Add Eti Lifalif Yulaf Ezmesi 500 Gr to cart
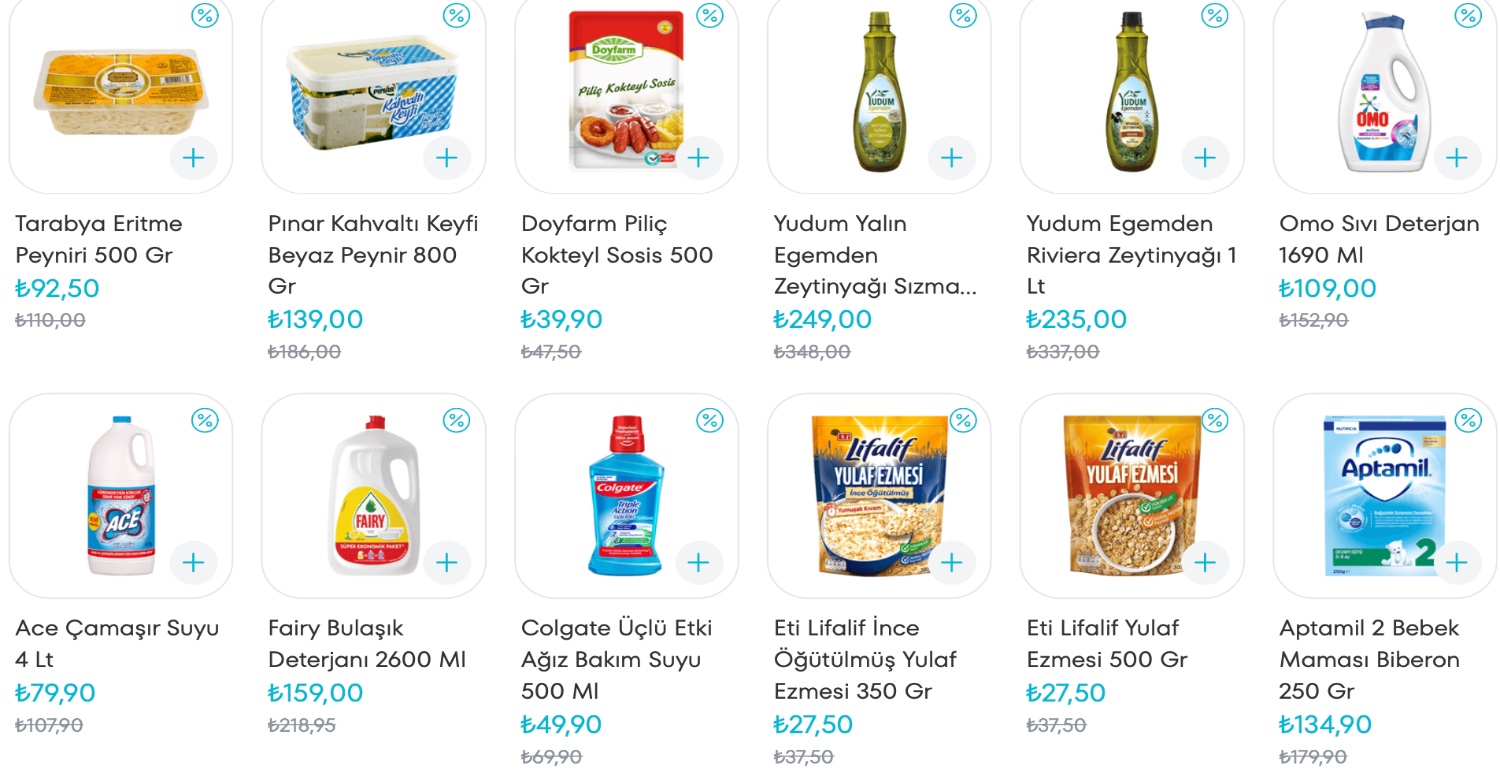The image size is (1500, 775). (1204, 563)
